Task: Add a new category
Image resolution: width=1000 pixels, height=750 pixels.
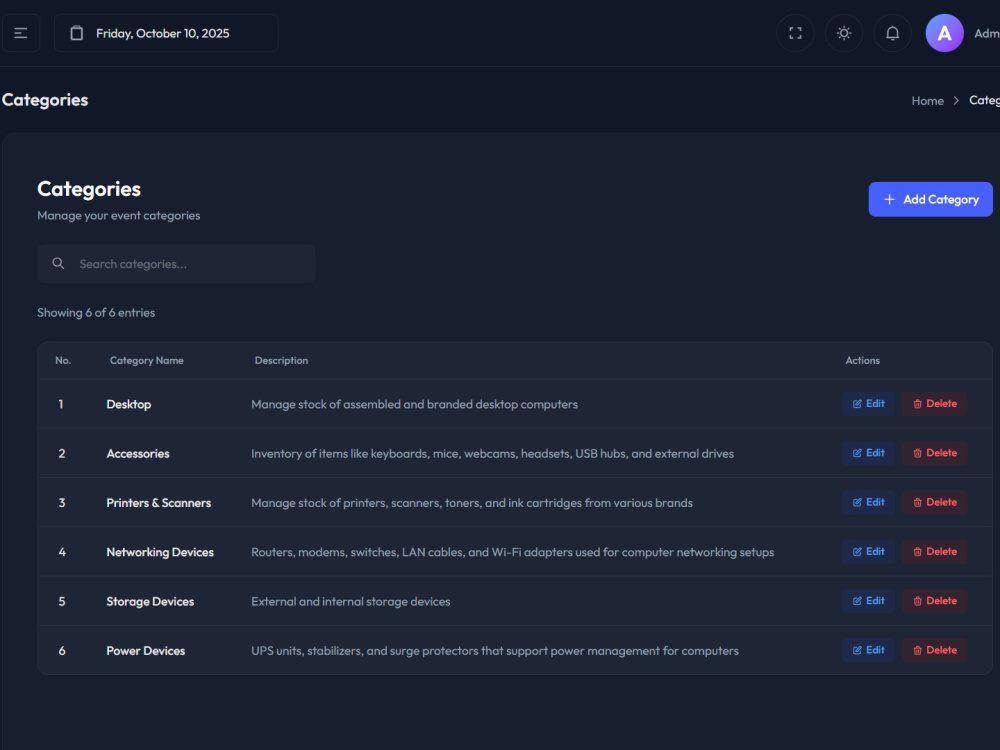Action: (930, 200)
